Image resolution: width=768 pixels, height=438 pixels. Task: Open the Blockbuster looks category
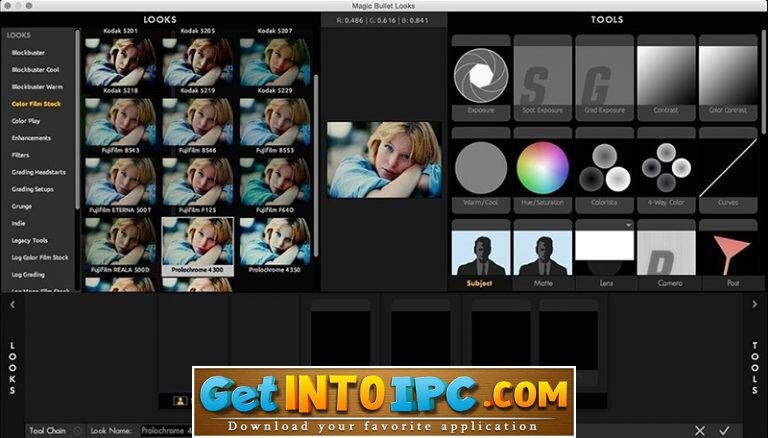coord(28,52)
